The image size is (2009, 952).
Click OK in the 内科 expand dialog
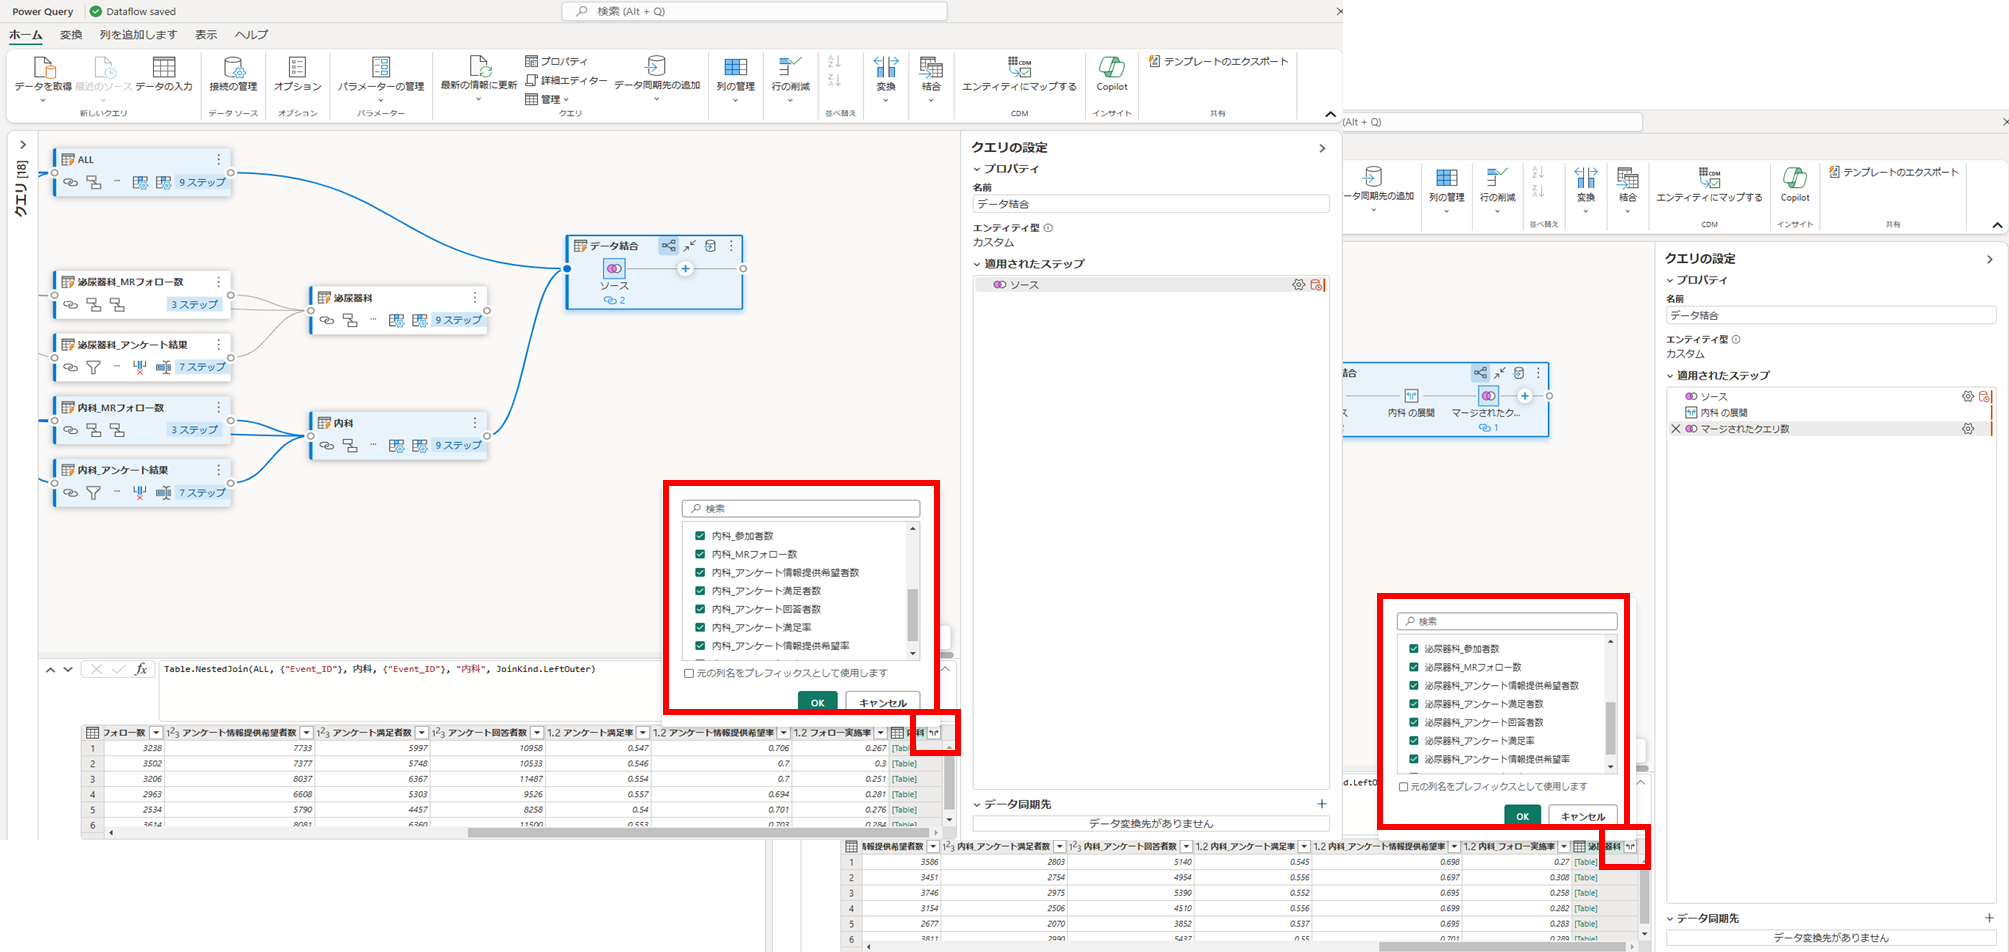(817, 702)
